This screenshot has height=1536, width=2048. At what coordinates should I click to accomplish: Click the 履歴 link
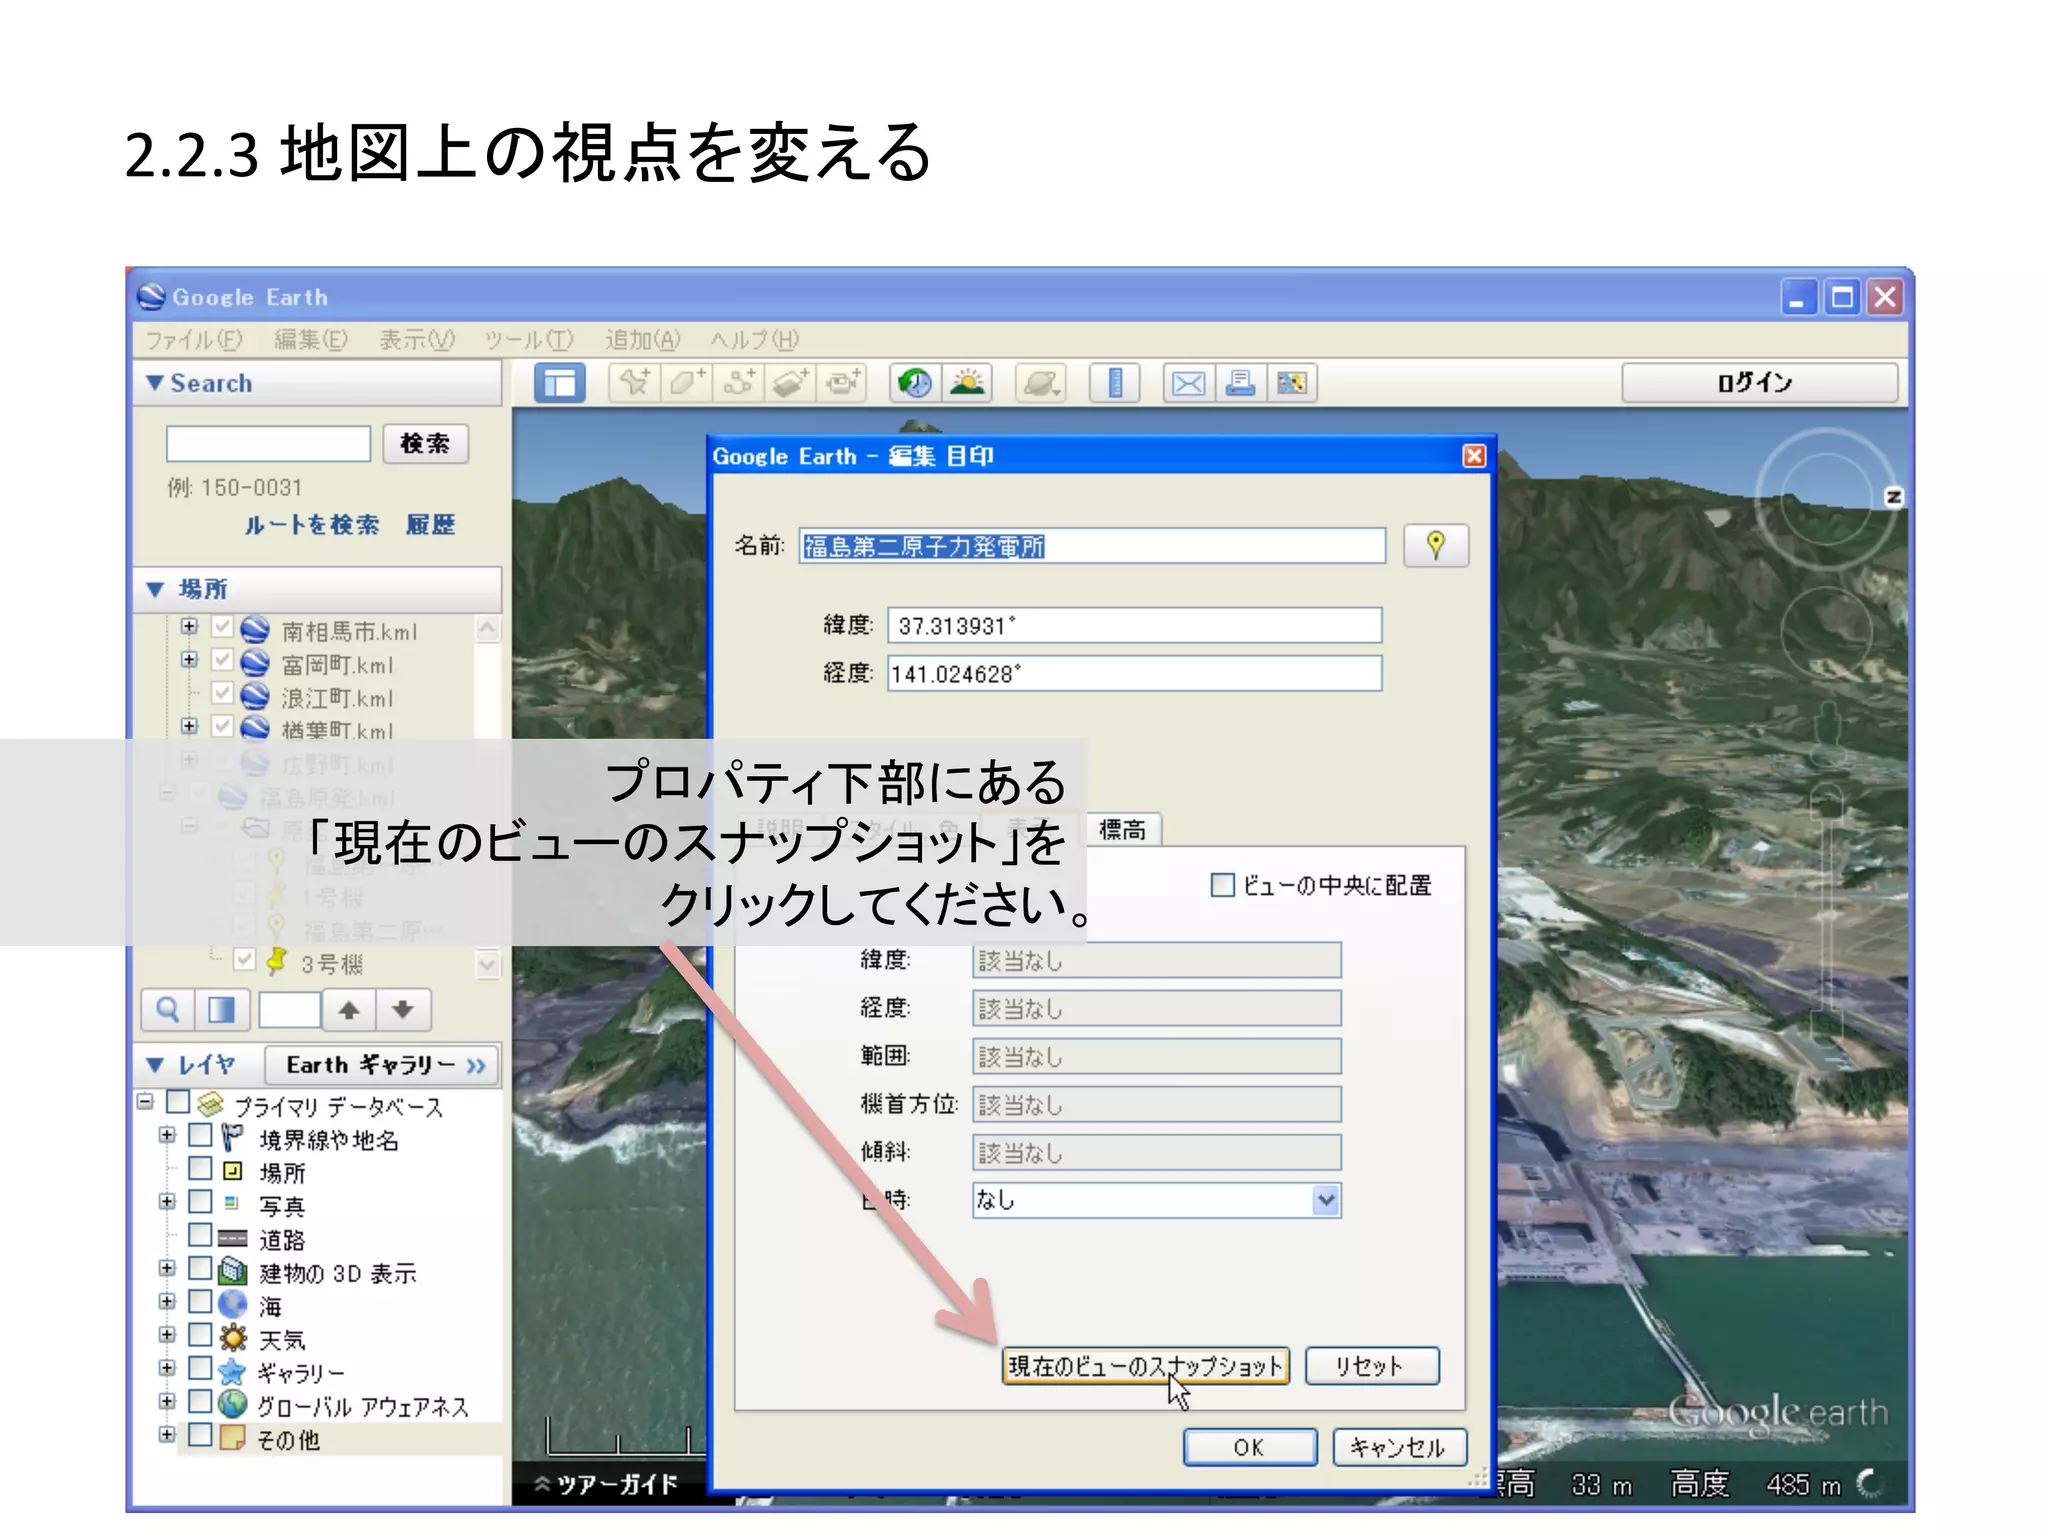tap(431, 525)
